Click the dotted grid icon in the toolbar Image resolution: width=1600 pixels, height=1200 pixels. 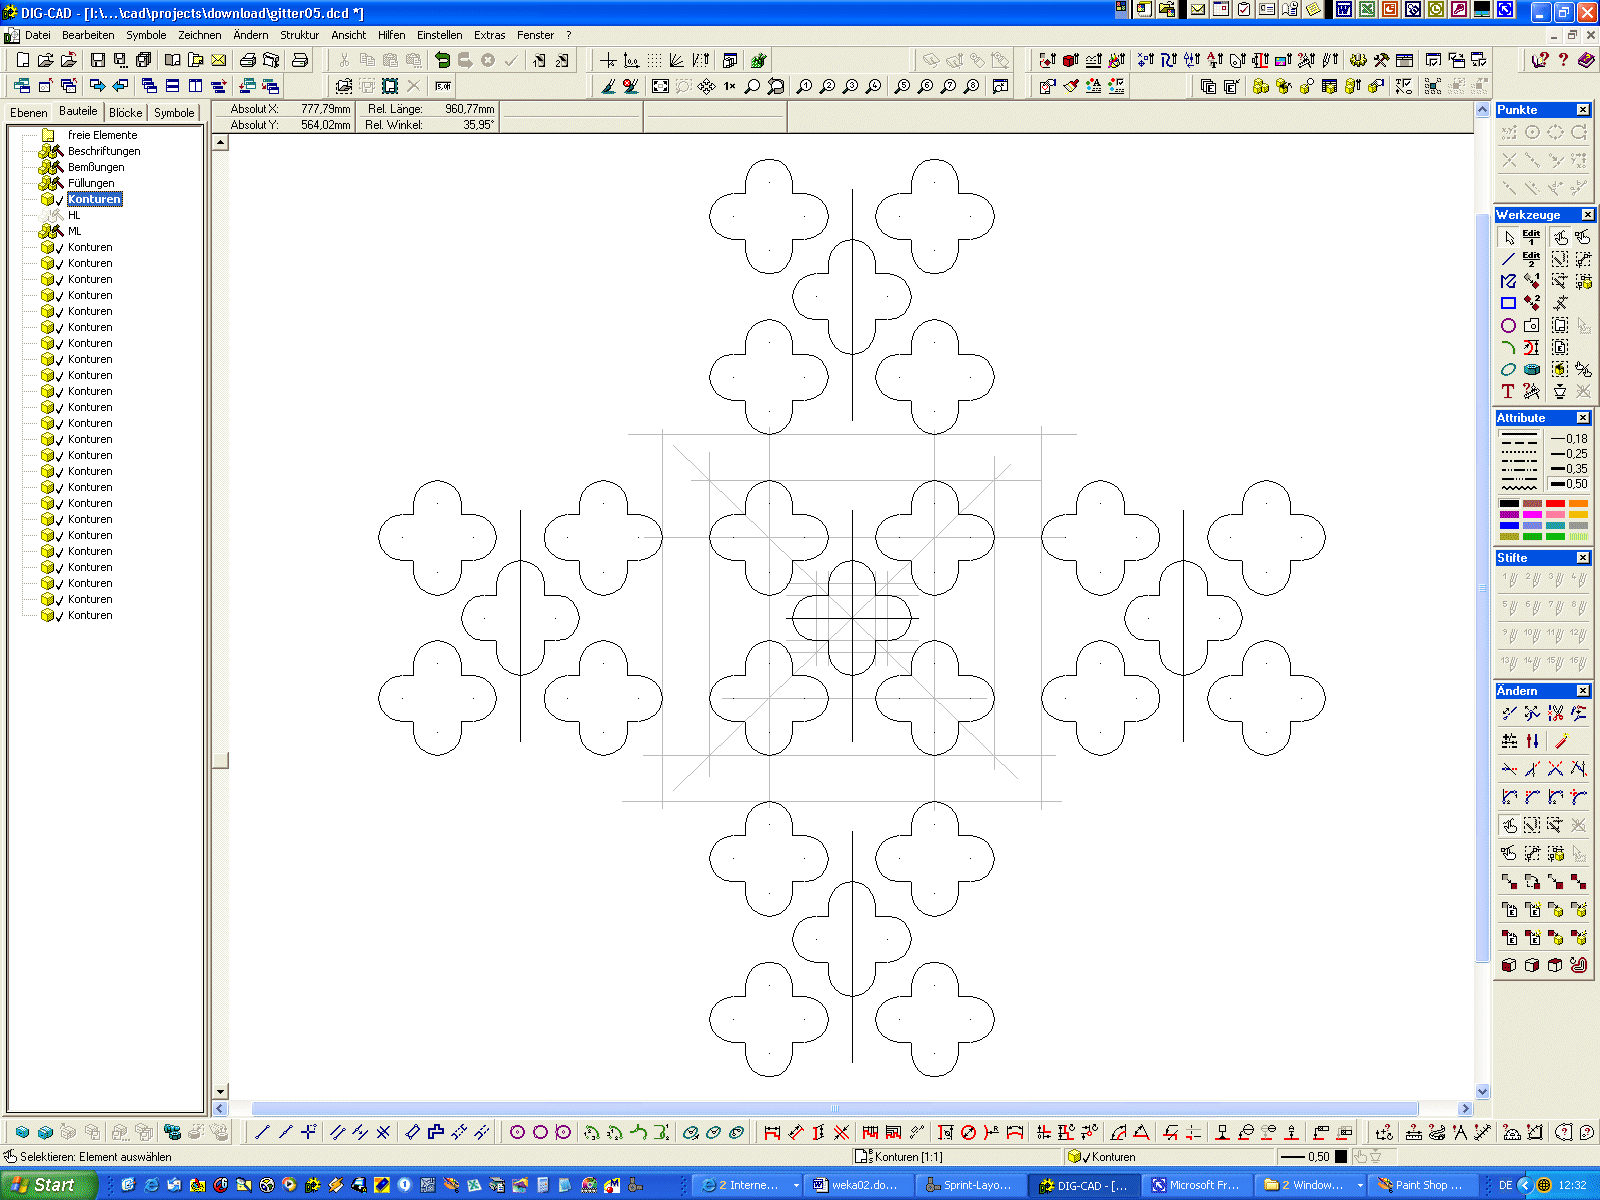[654, 61]
